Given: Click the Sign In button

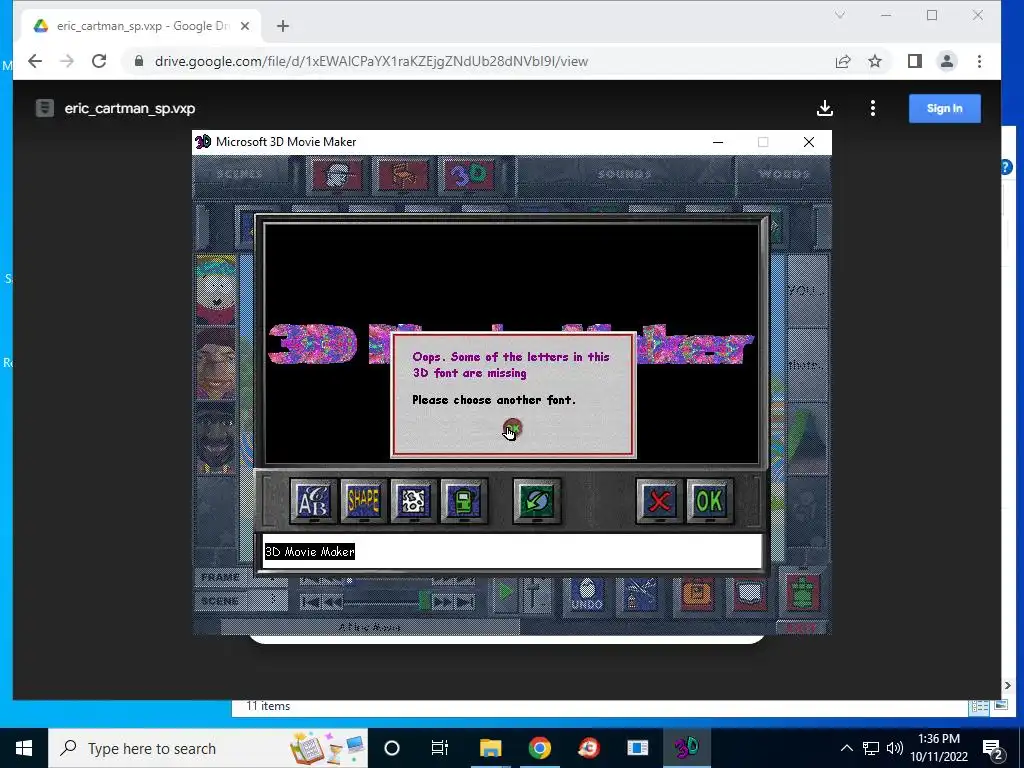Looking at the screenshot, I should pyautogui.click(x=944, y=108).
